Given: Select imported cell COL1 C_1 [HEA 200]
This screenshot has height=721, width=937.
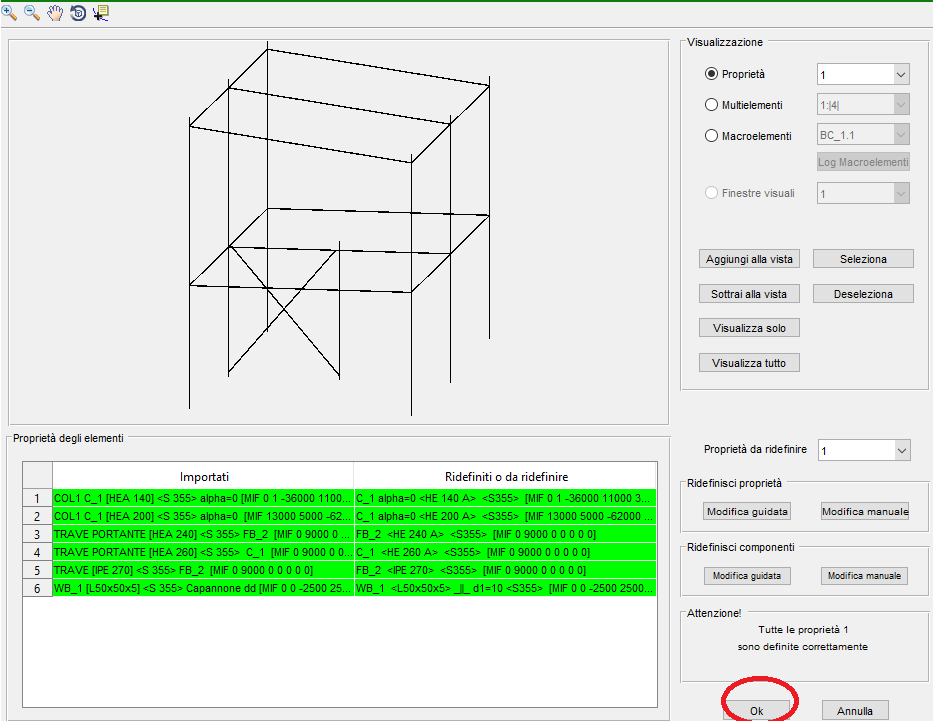Looking at the screenshot, I should pos(203,516).
